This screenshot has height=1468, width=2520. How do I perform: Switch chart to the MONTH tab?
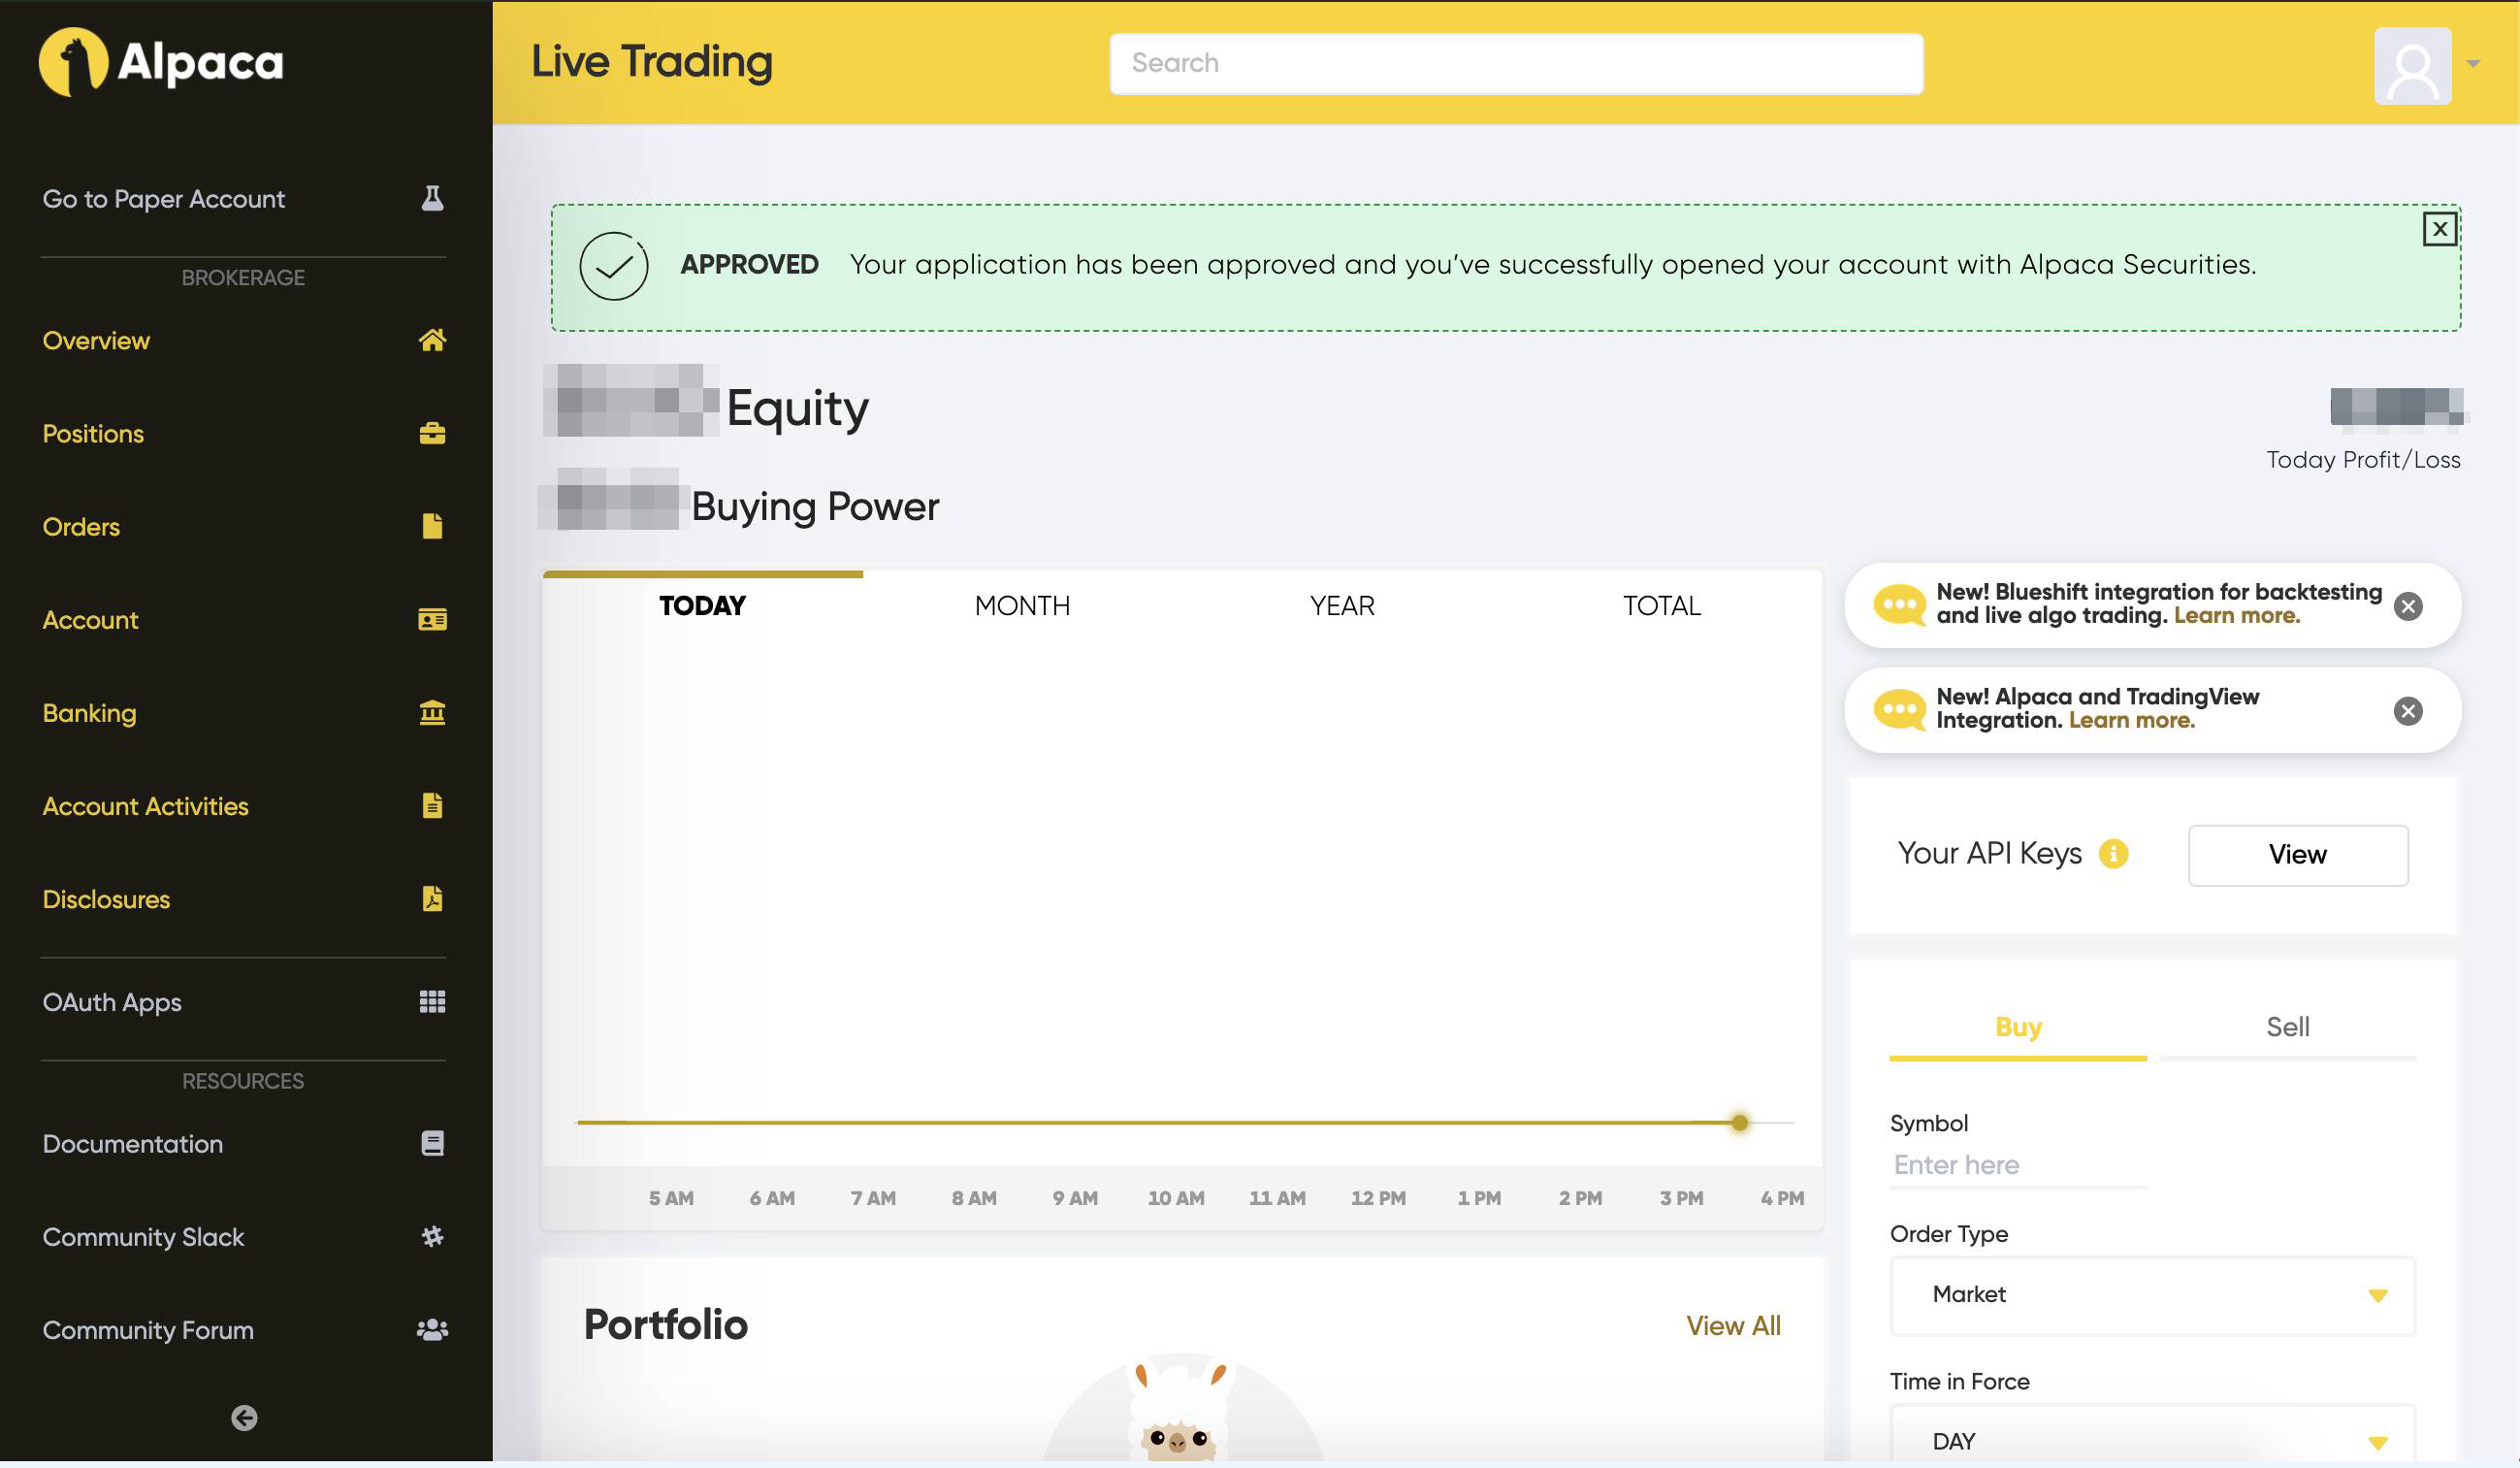(1022, 606)
